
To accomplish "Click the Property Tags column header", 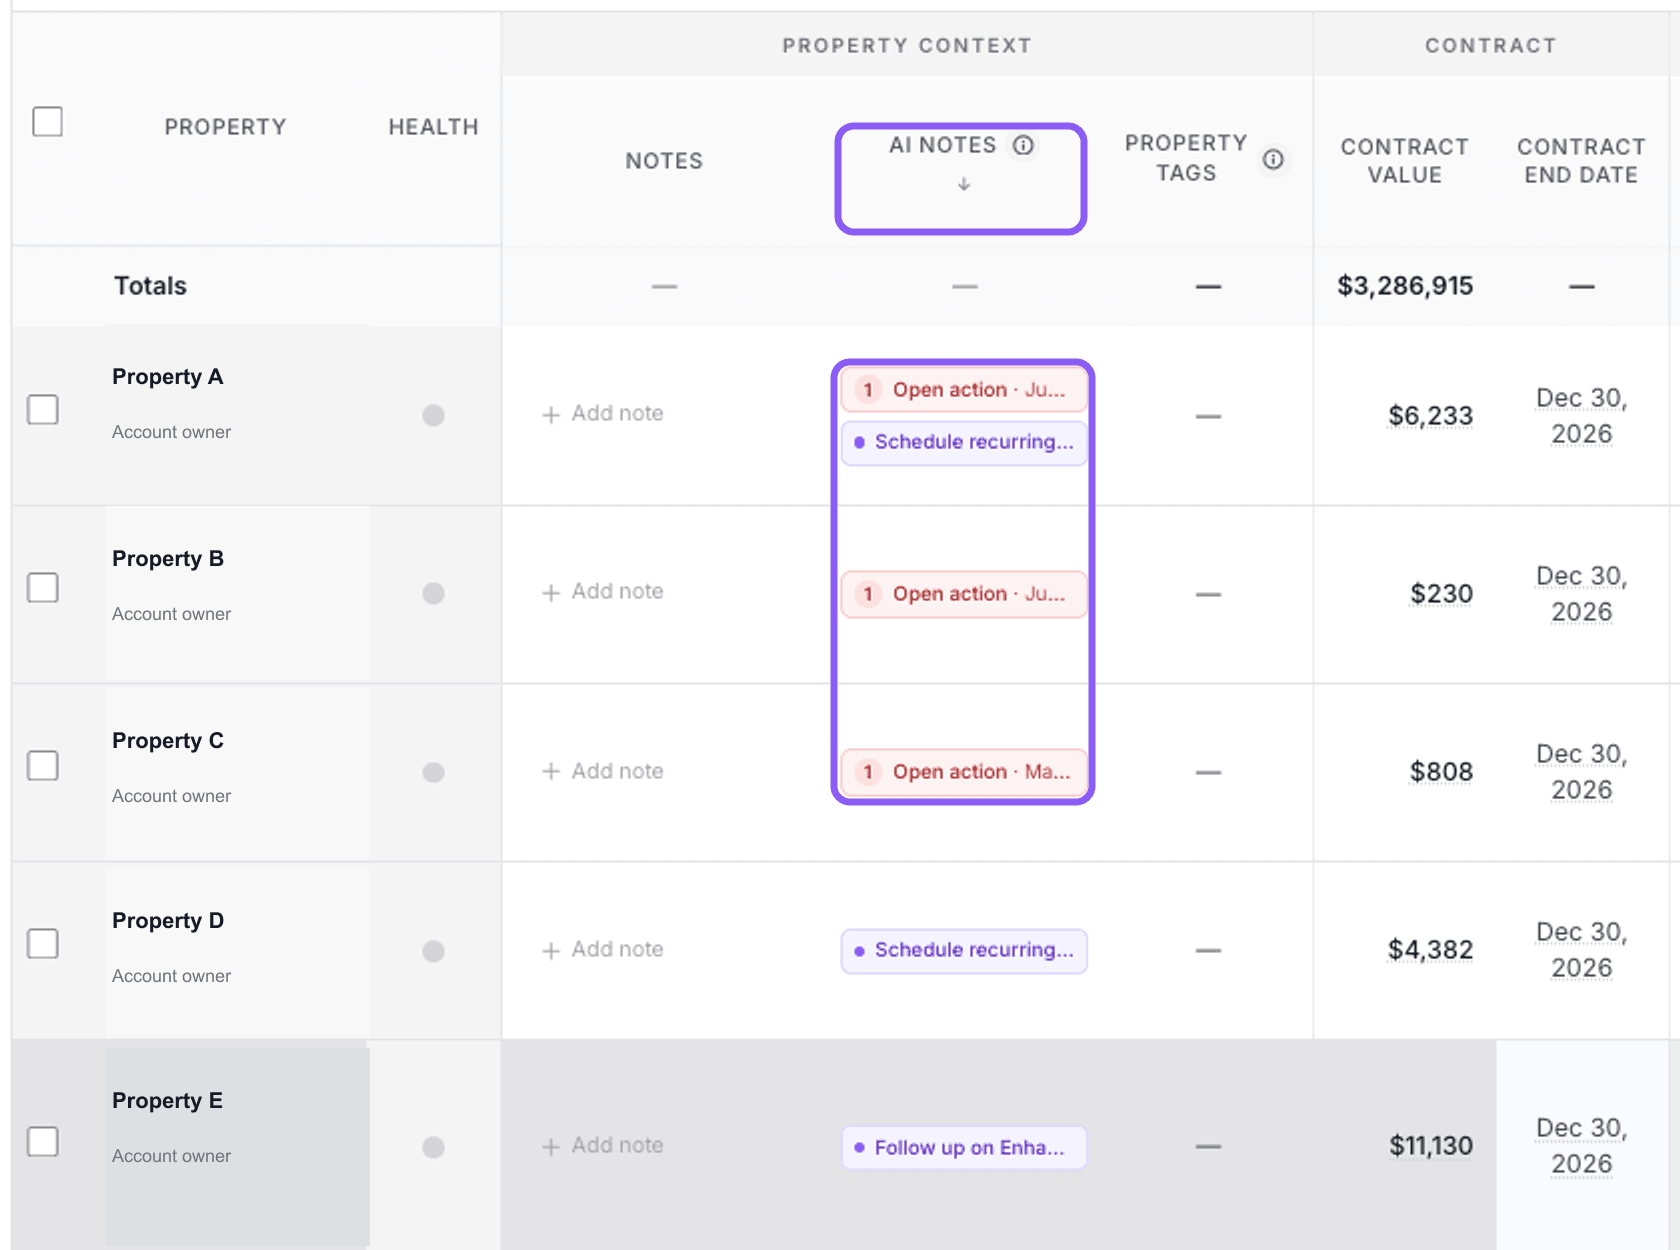I will pos(1186,158).
